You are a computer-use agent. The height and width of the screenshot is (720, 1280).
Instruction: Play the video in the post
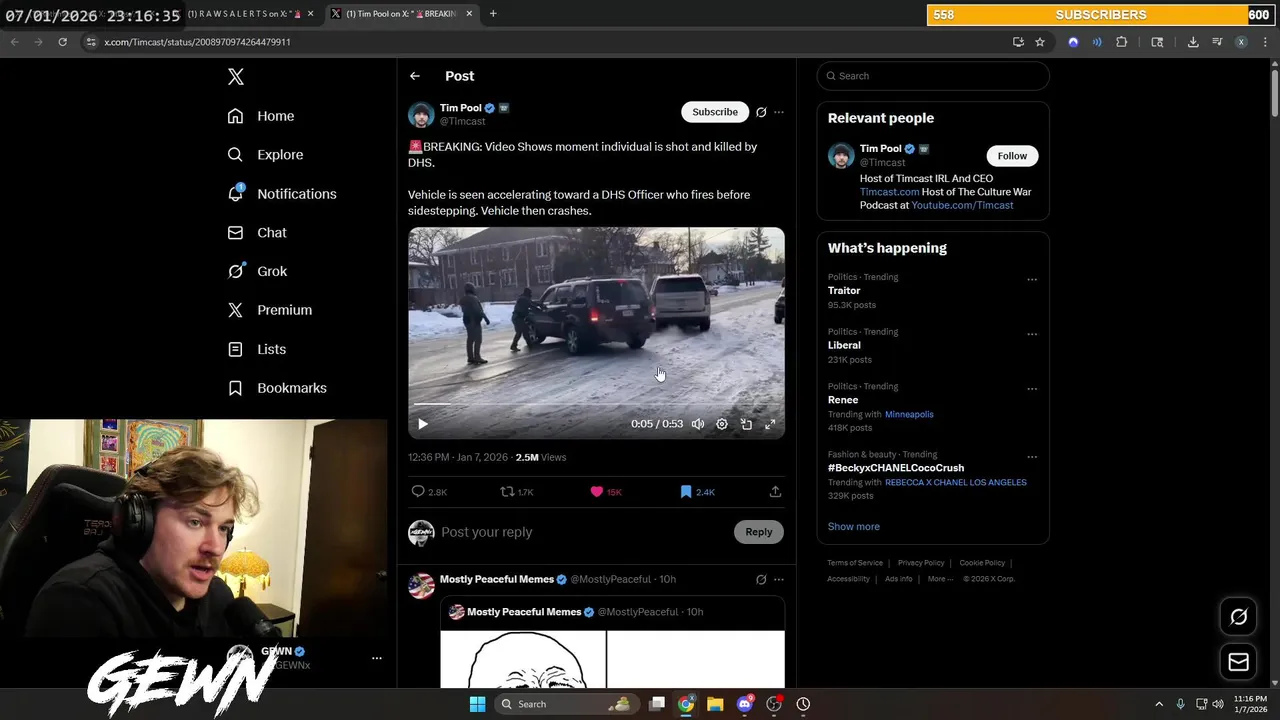(423, 424)
